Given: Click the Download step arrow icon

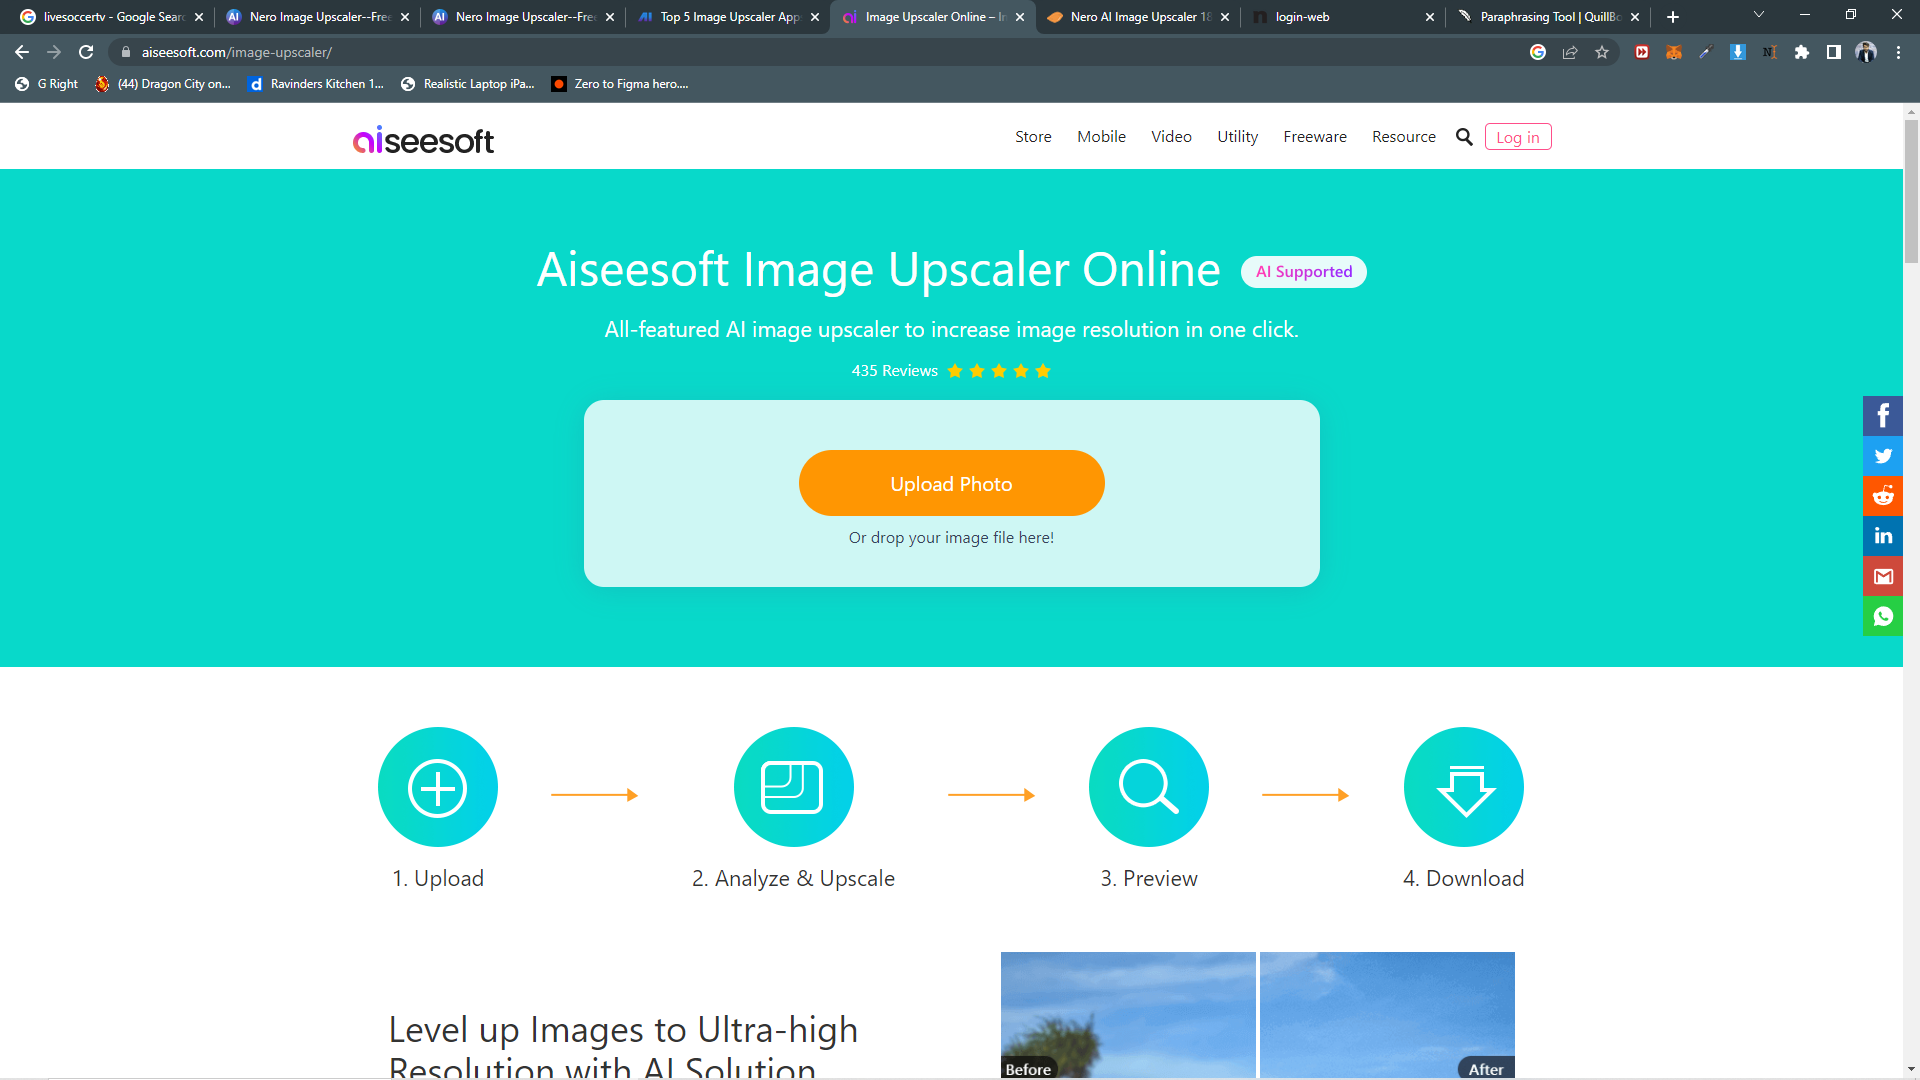Looking at the screenshot, I should [x=1464, y=788].
